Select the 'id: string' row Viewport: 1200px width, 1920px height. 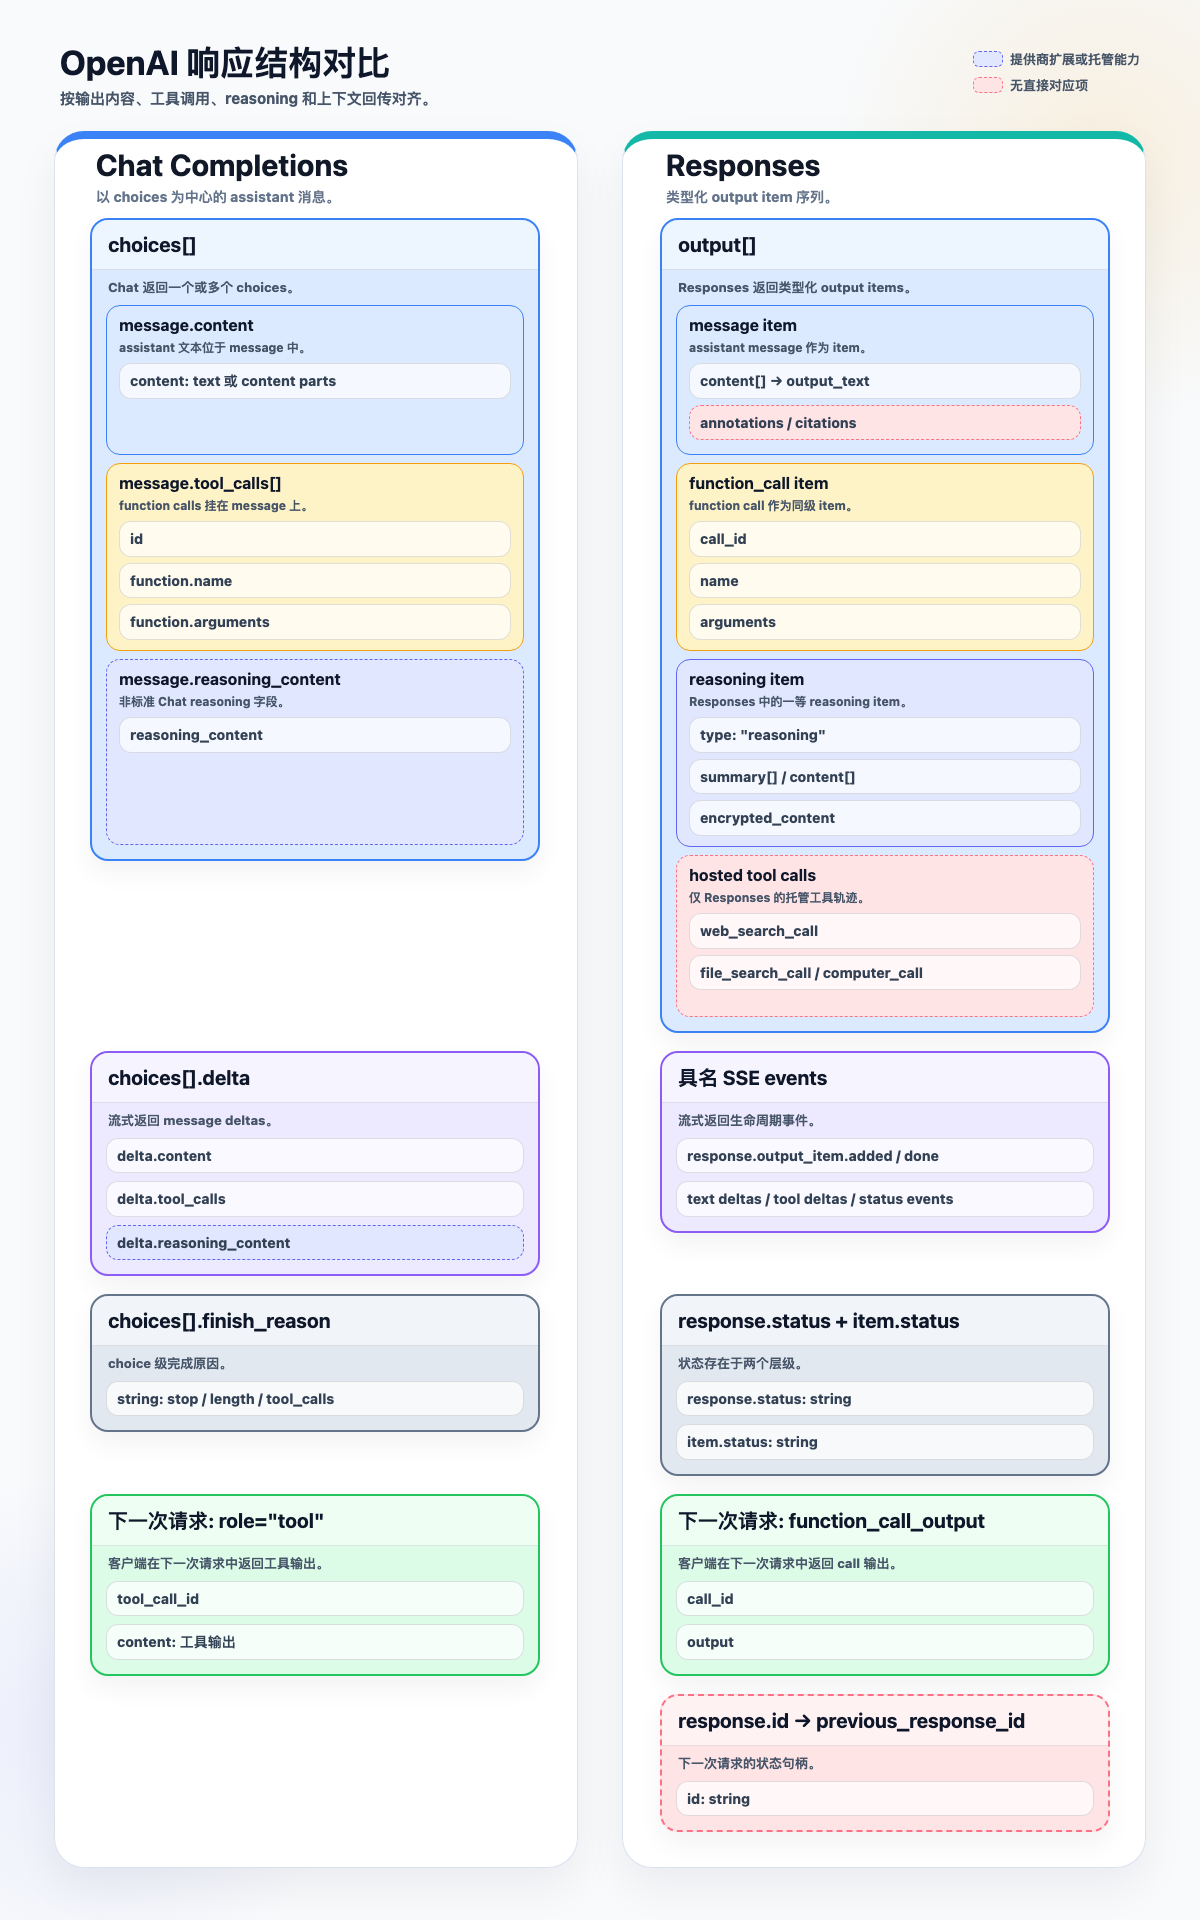click(885, 1799)
